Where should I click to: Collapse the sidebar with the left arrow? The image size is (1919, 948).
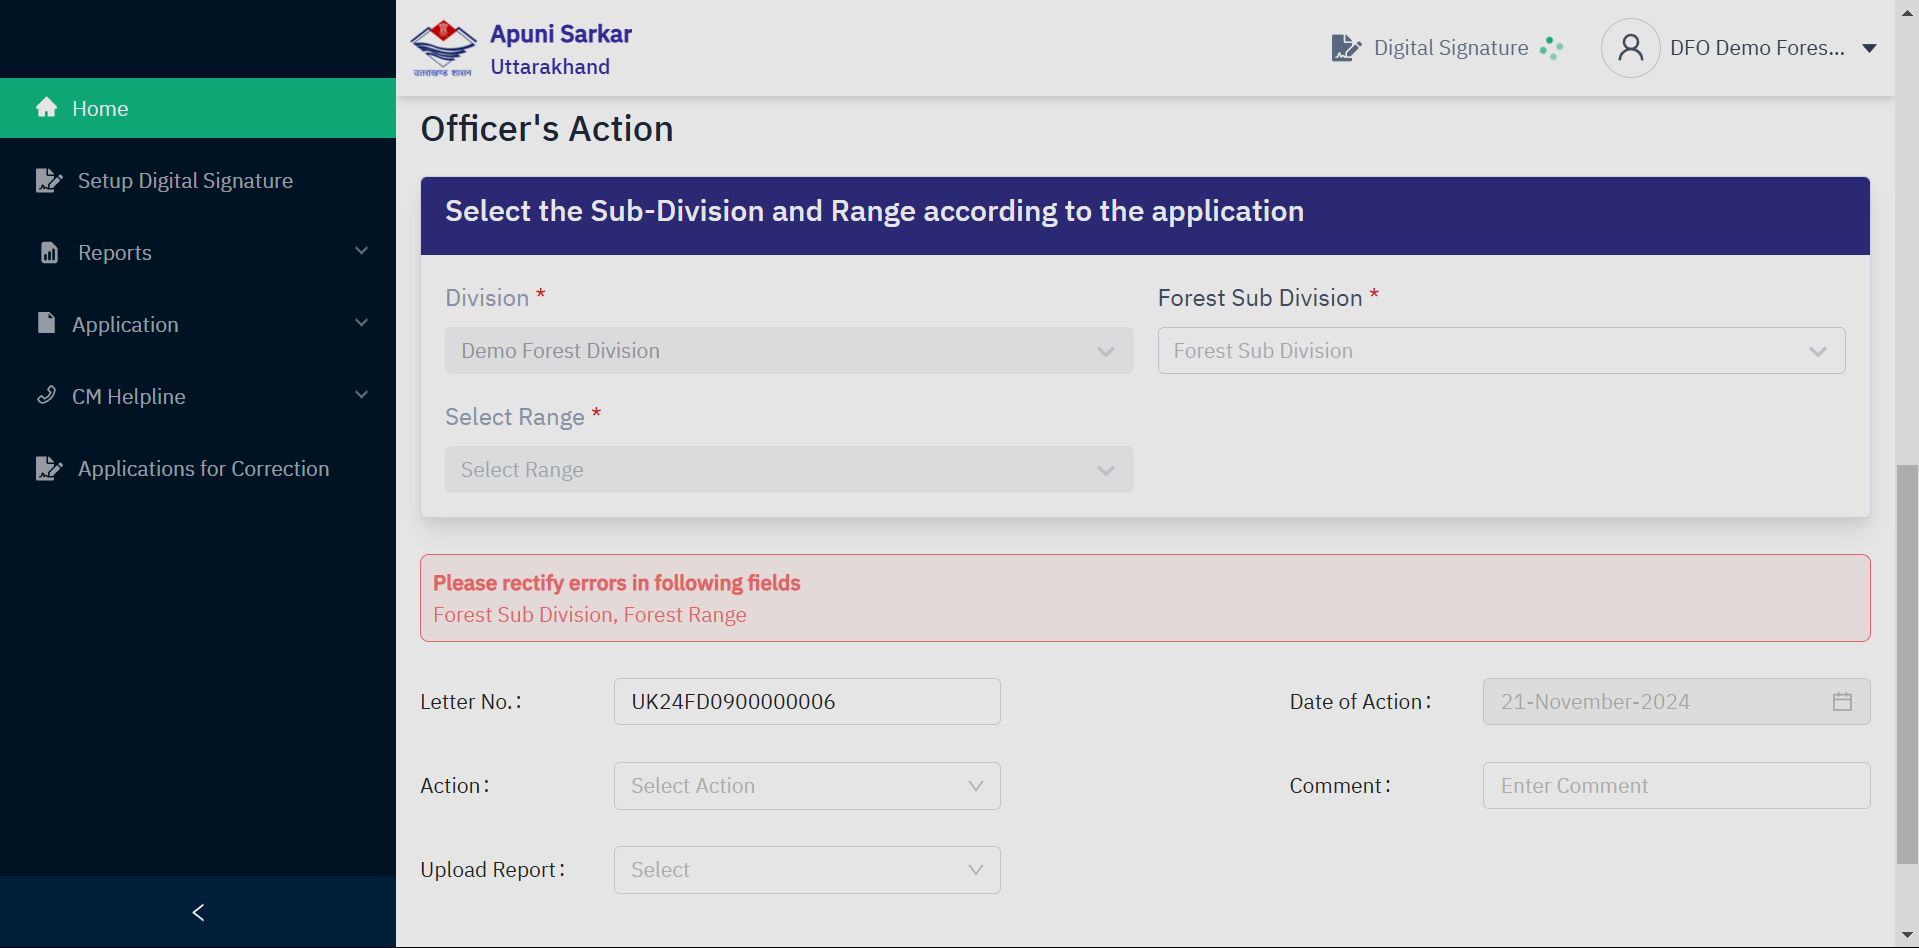198,912
